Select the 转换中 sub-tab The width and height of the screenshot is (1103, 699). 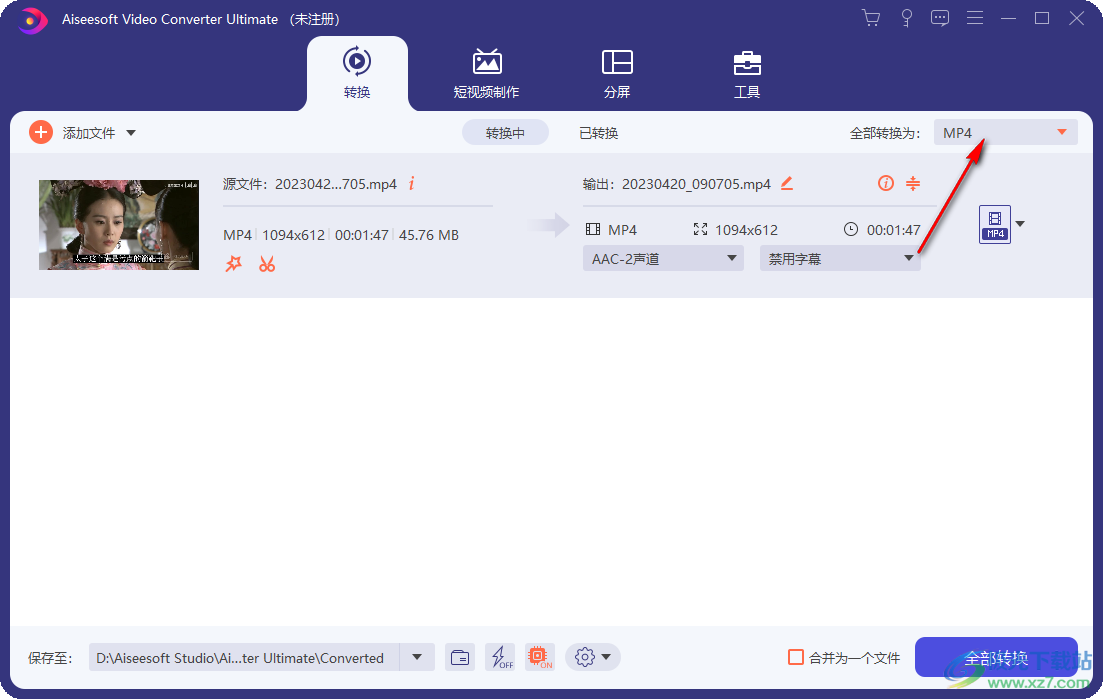coord(505,132)
